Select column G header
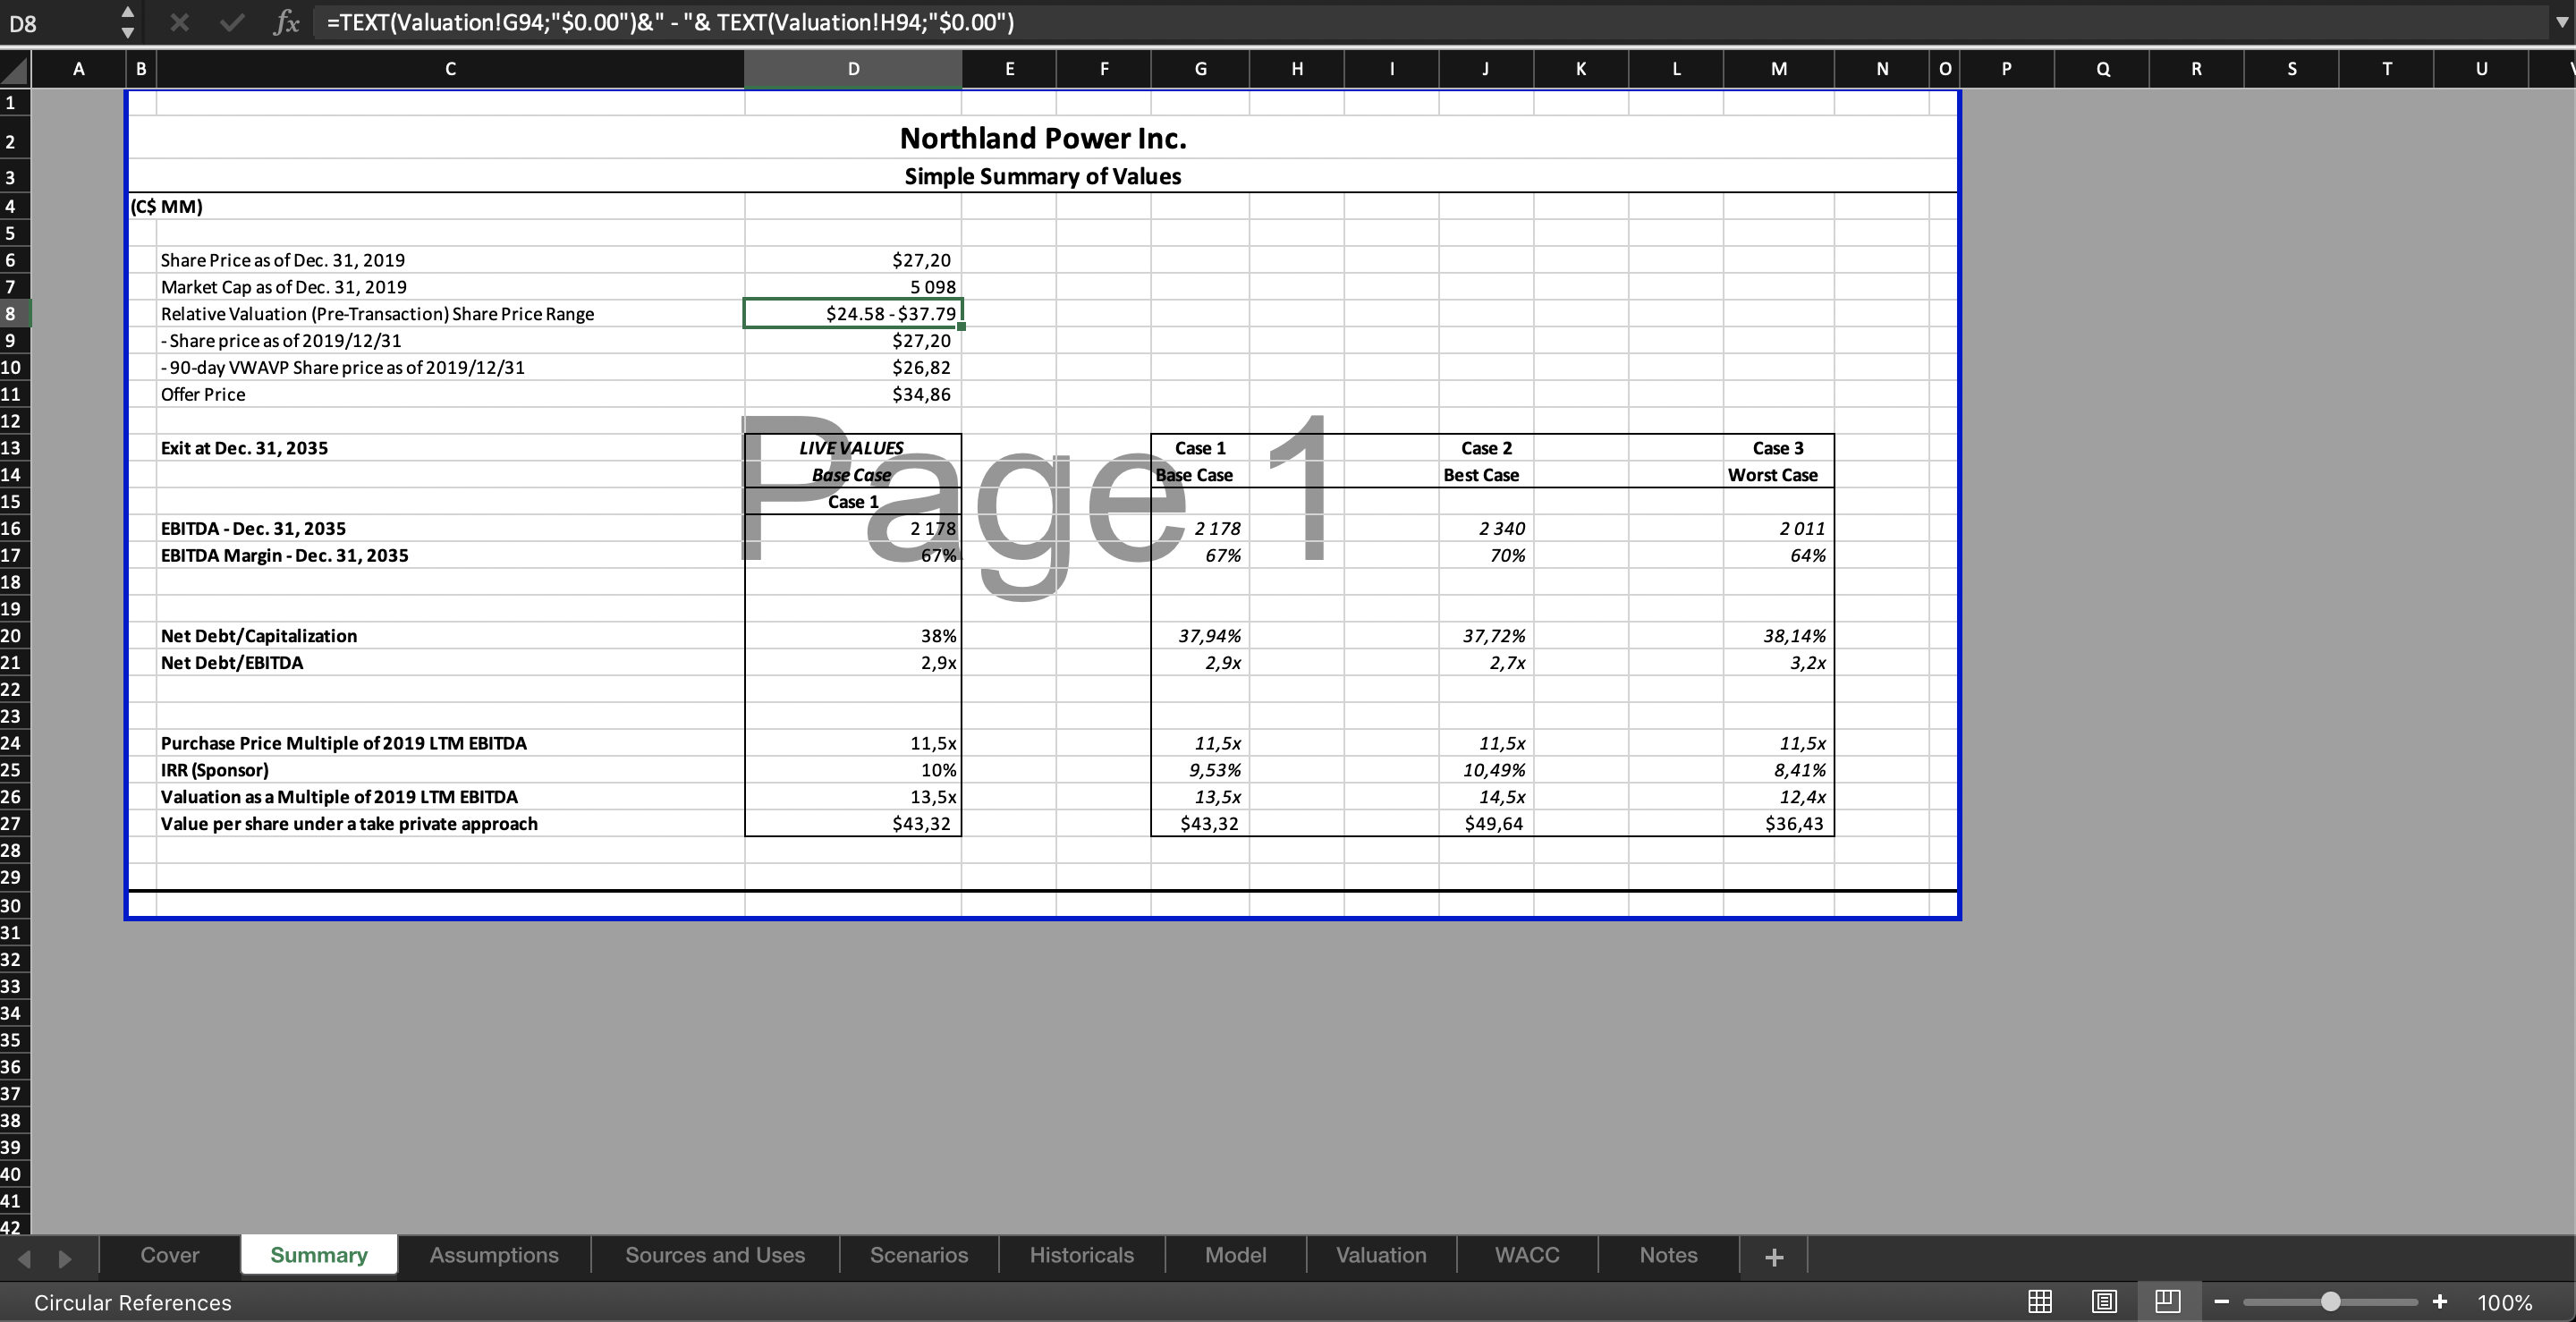This screenshot has height=1322, width=2576. click(1200, 69)
